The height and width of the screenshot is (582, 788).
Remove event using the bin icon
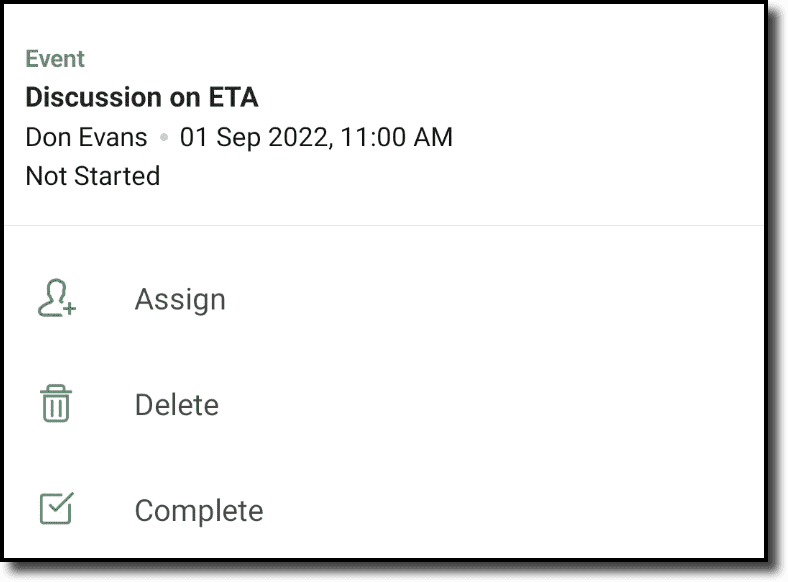56,404
